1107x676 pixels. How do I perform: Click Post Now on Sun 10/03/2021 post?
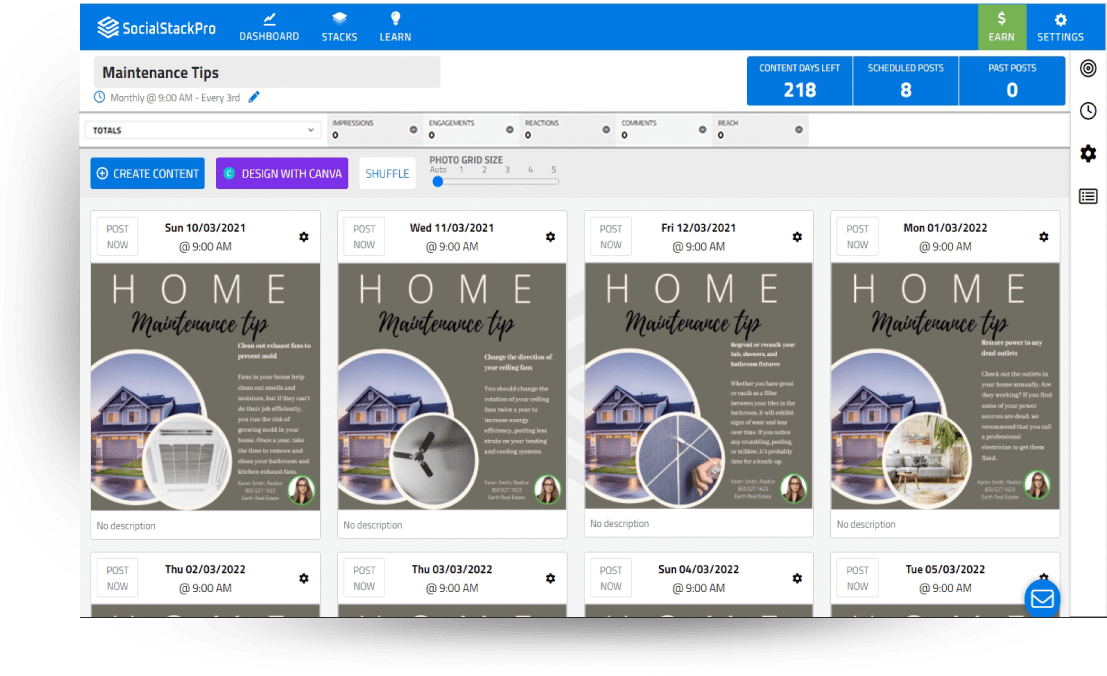(x=117, y=236)
